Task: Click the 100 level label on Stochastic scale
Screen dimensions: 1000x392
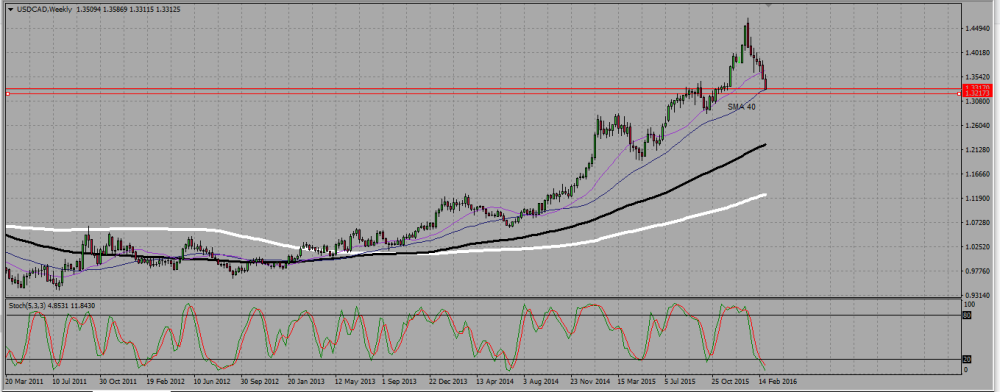Action: coord(969,305)
